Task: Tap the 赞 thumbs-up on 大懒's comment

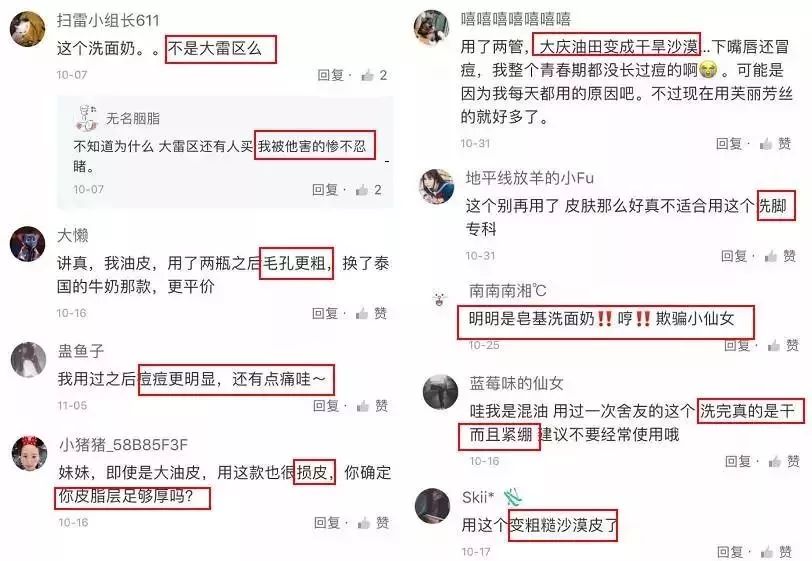Action: (362, 313)
